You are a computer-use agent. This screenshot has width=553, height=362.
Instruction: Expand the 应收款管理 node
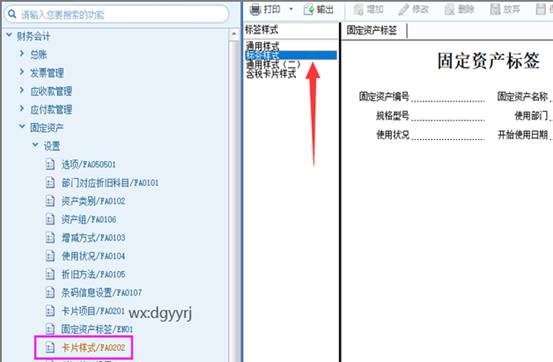point(22,90)
